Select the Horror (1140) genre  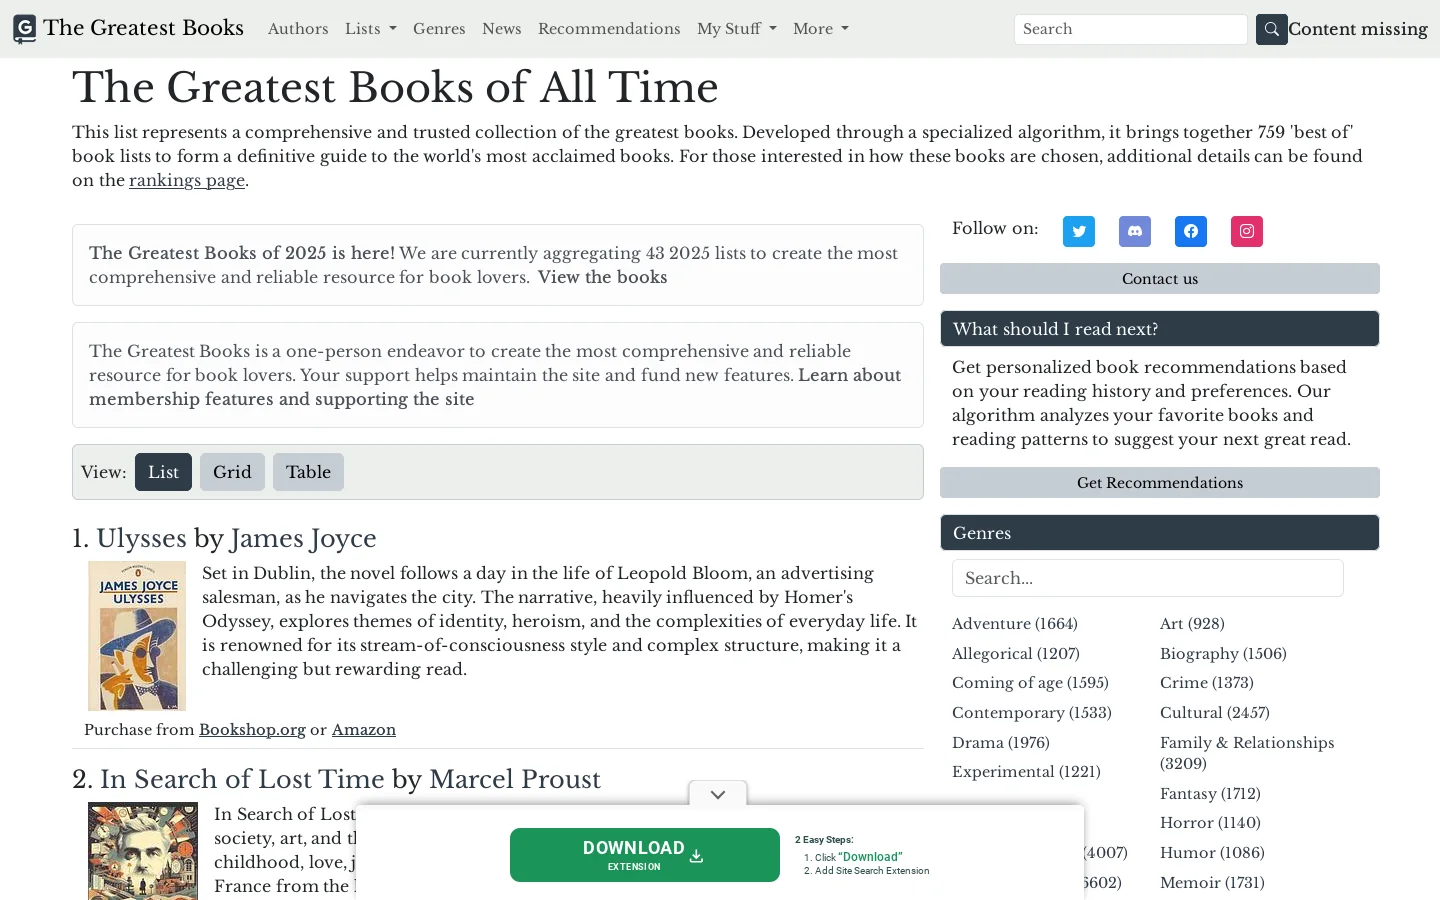pos(1210,823)
